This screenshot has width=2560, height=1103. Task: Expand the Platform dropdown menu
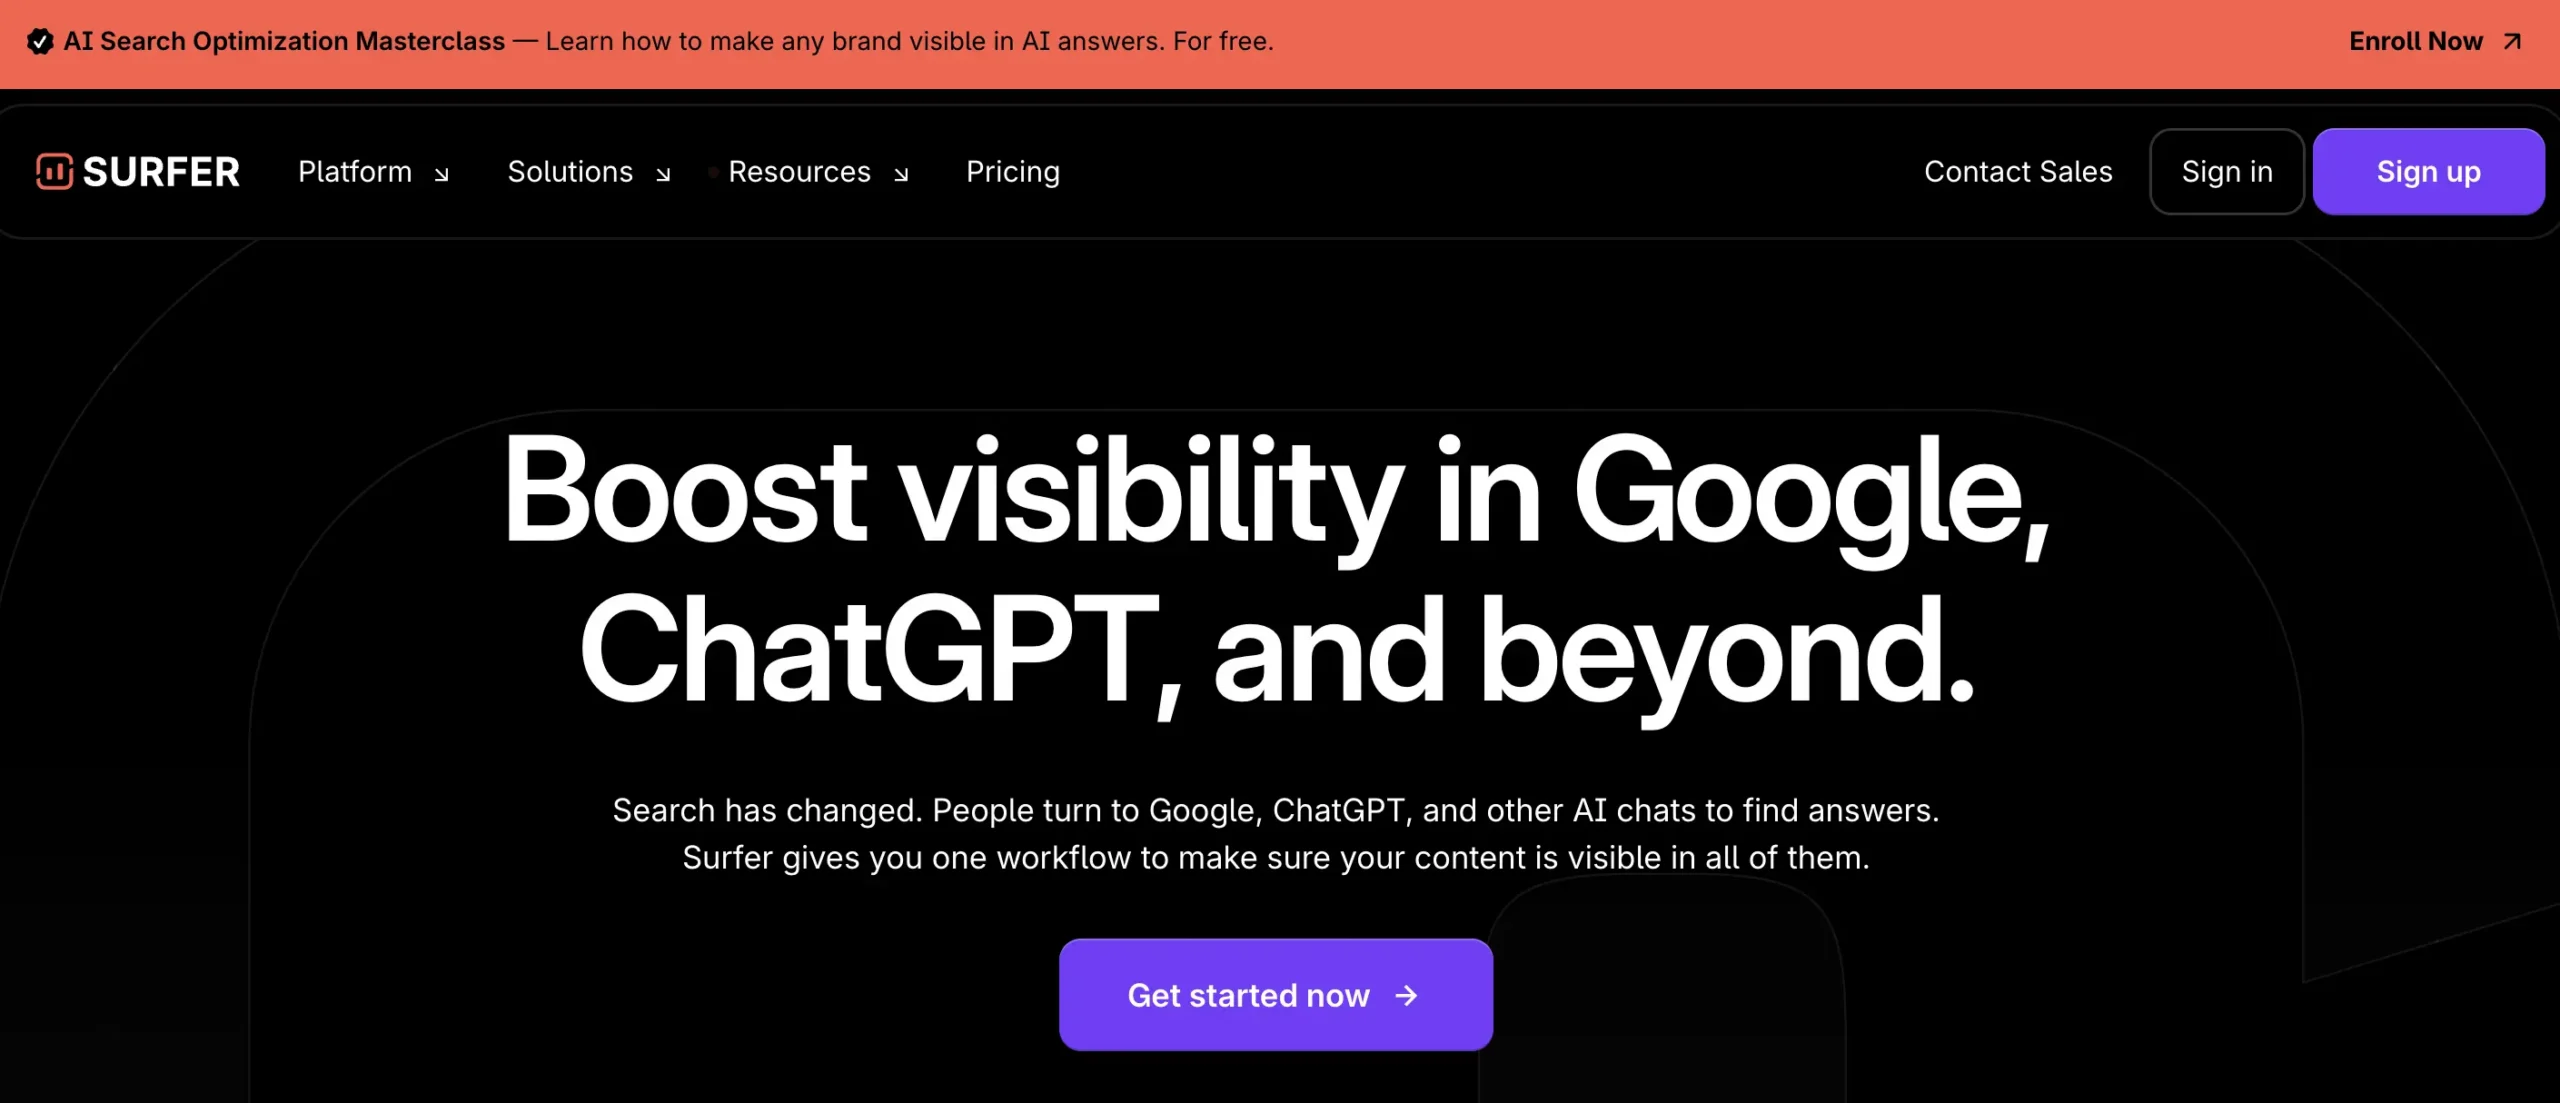(373, 172)
